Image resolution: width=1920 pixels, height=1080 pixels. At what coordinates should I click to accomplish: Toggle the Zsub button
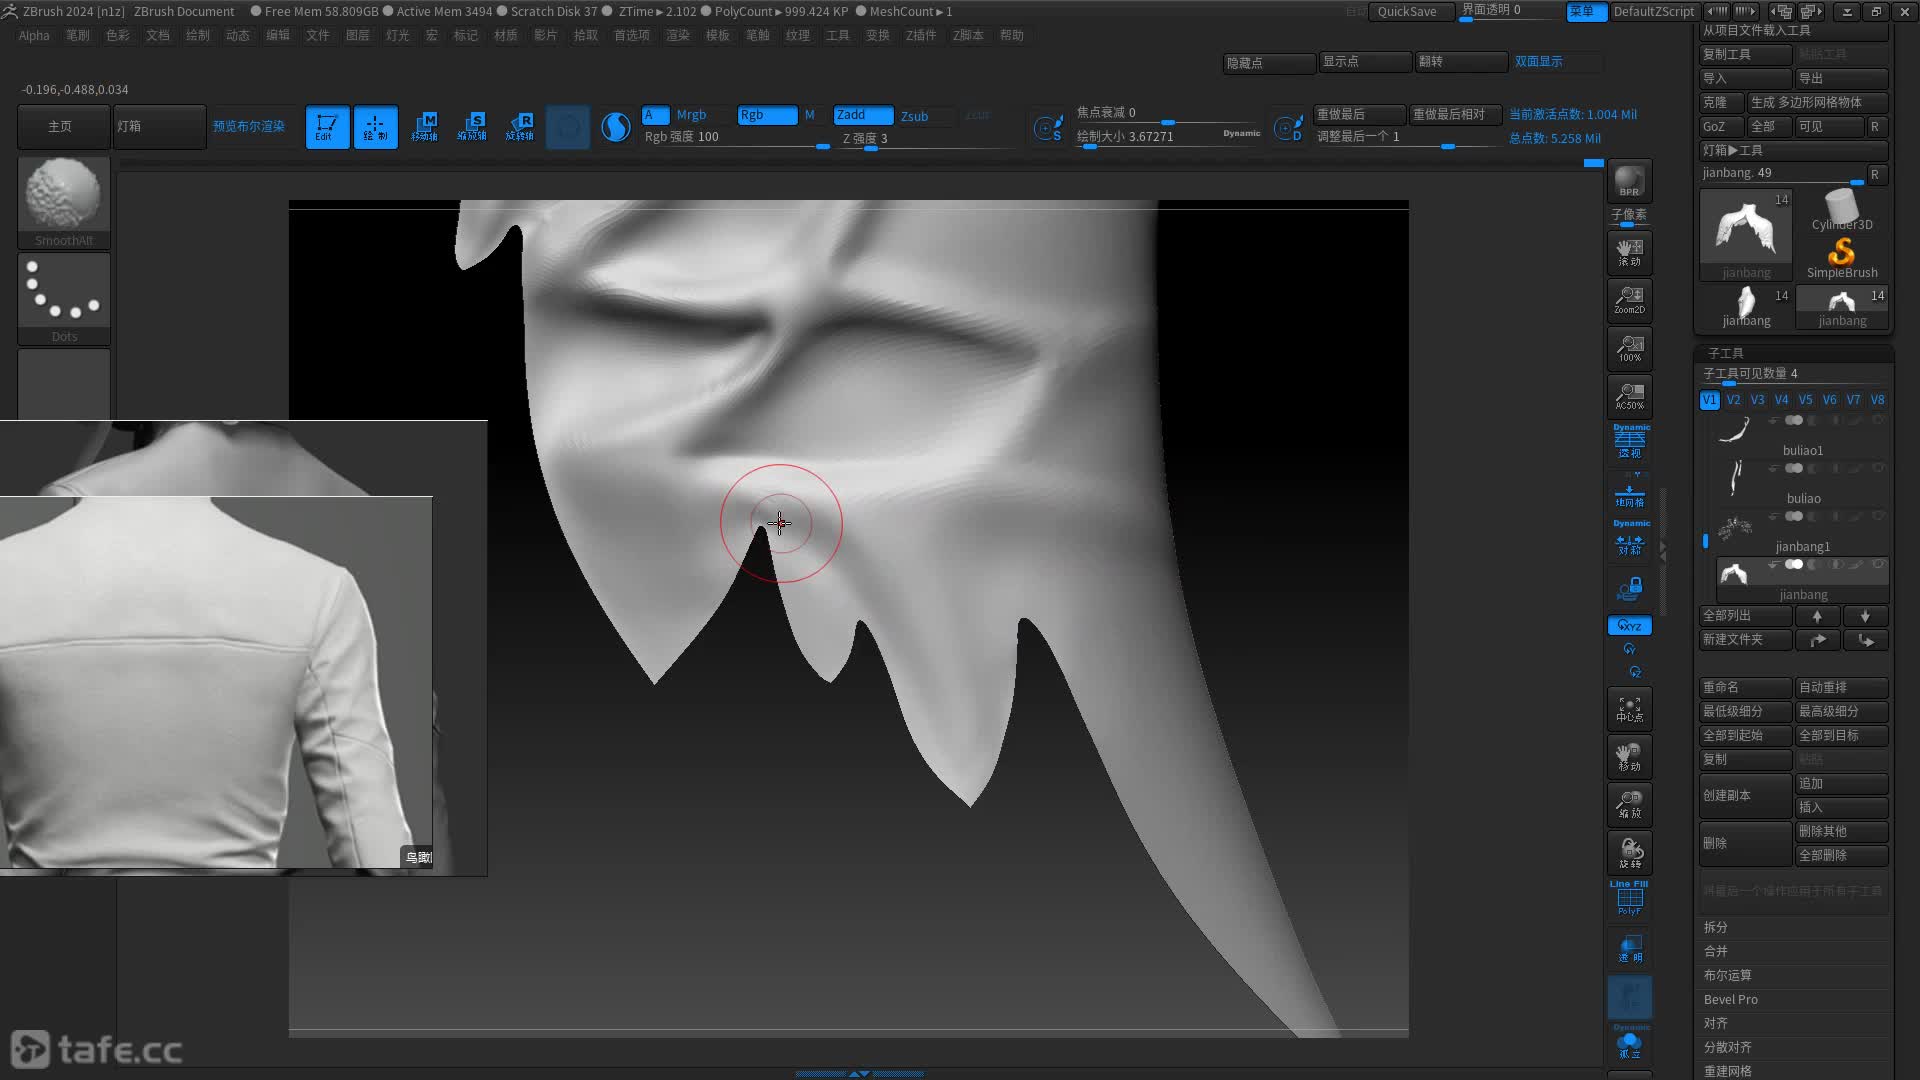pos(914,116)
